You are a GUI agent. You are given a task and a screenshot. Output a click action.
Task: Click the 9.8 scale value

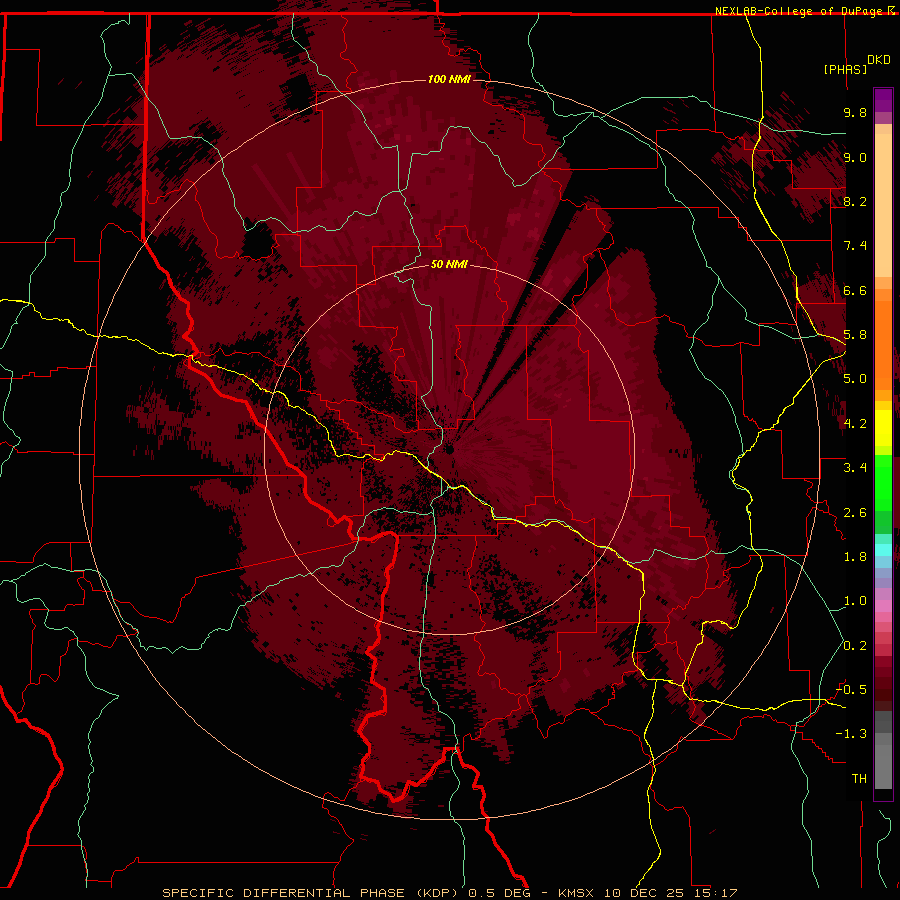click(855, 112)
